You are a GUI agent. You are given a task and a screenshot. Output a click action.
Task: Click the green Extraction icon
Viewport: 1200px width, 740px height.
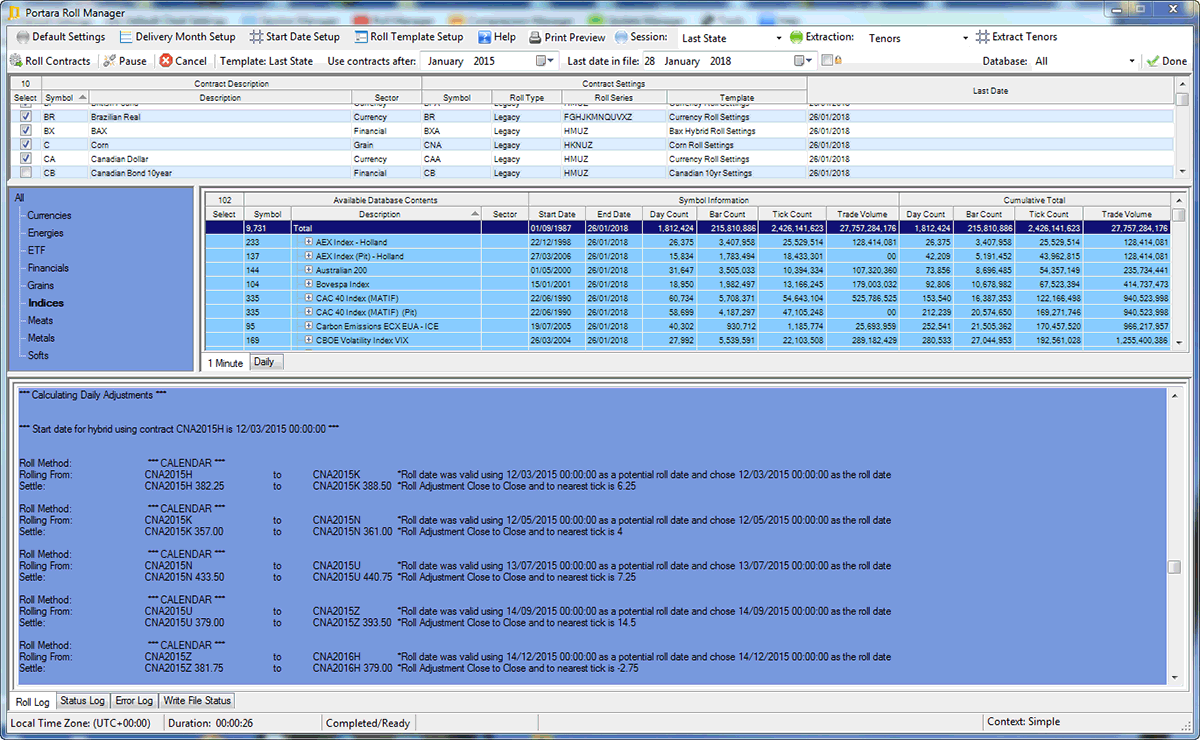tap(796, 37)
